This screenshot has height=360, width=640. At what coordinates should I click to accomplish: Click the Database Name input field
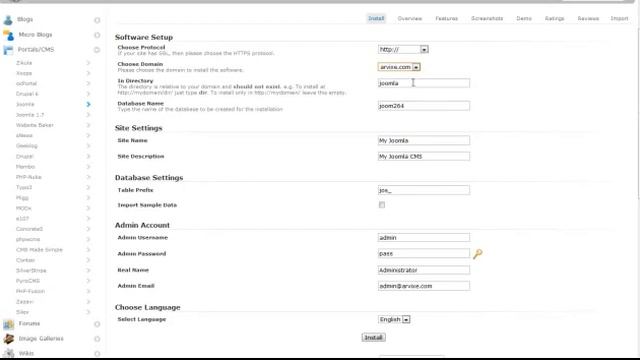[x=424, y=106]
